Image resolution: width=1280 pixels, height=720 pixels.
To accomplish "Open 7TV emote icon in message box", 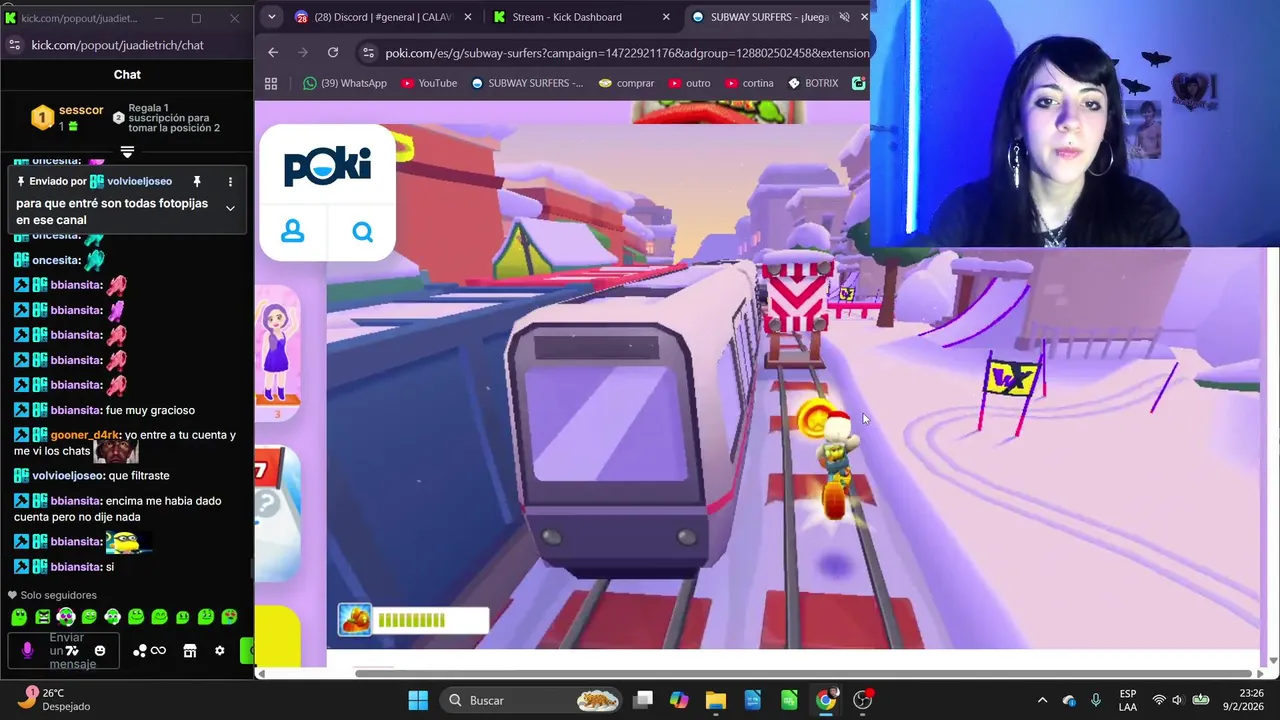I will click(x=71, y=651).
